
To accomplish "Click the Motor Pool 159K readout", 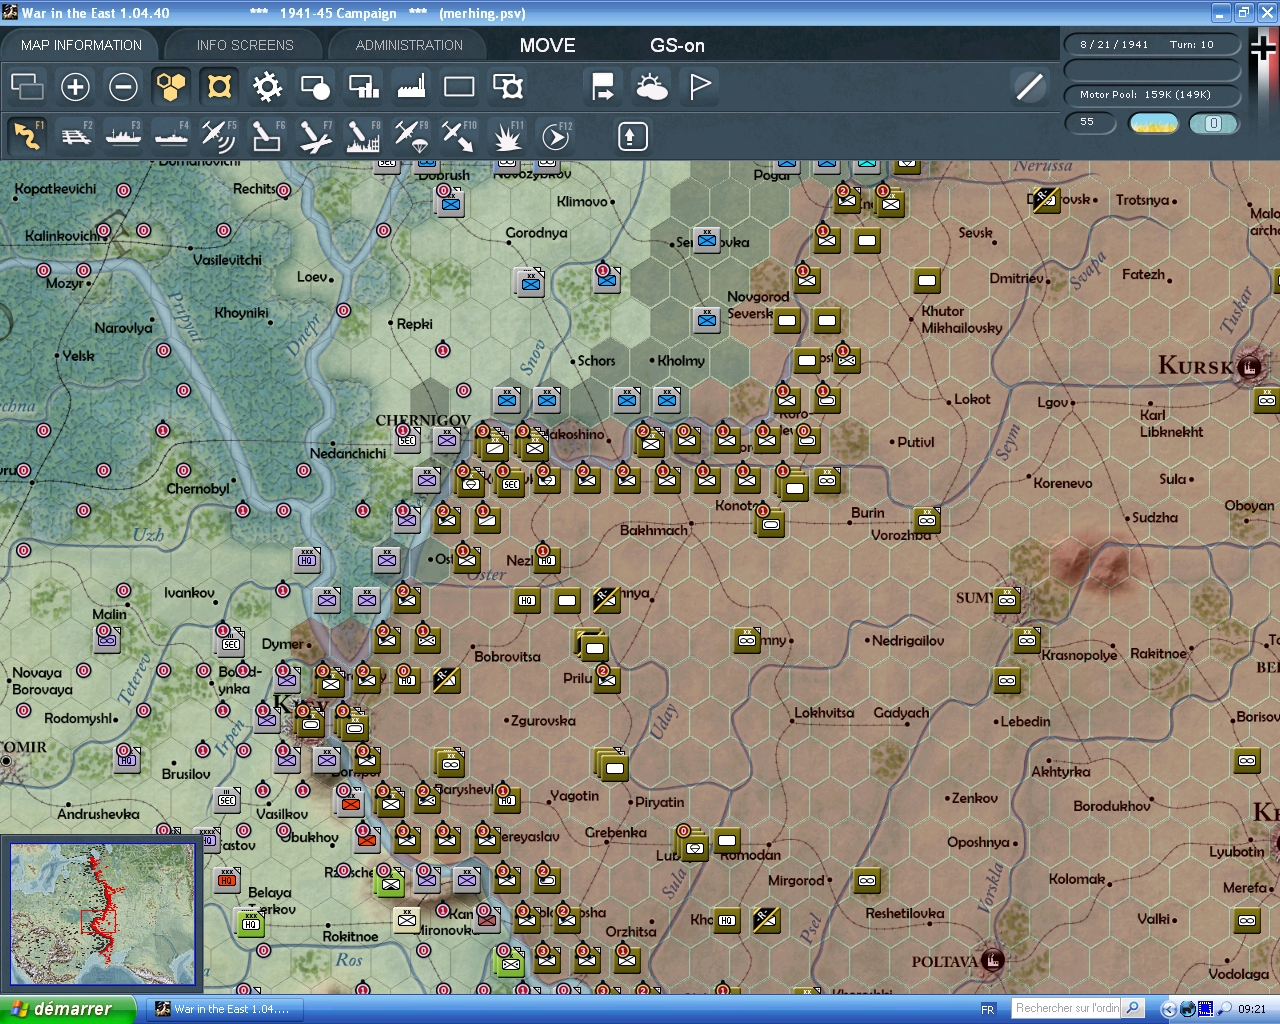I will 1152,95.
